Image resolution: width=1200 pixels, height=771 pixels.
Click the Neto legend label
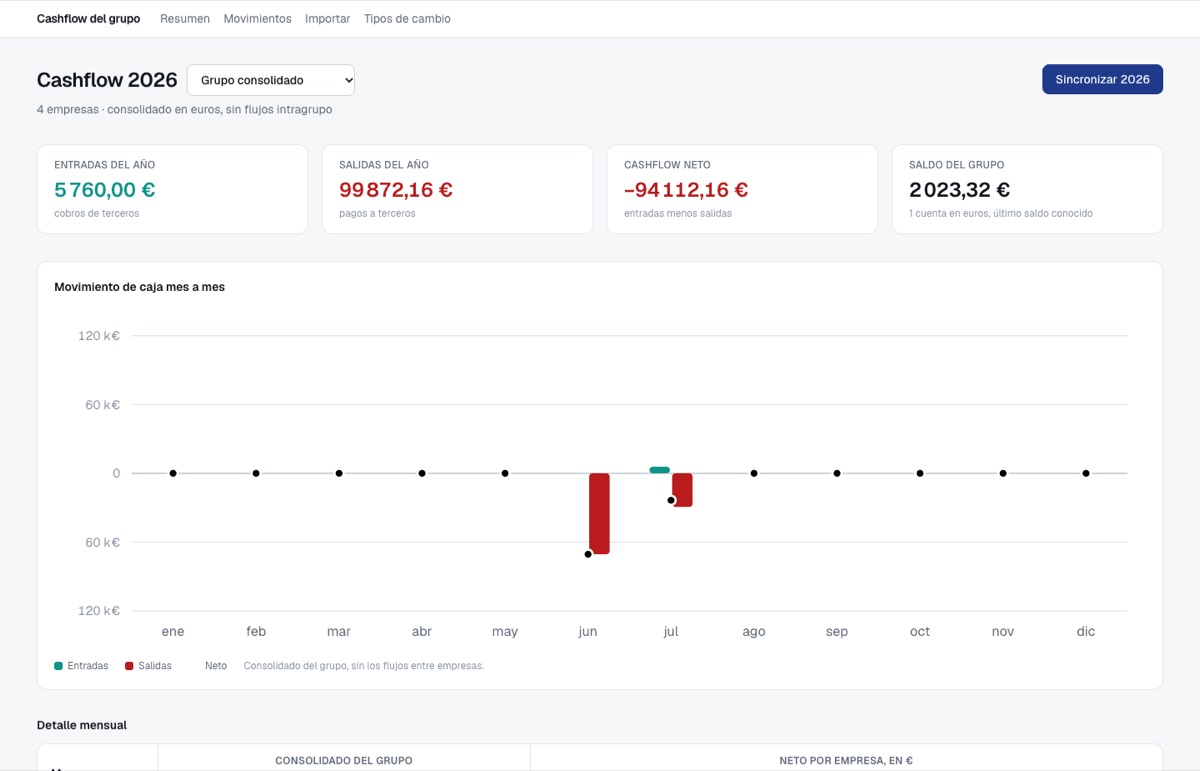tap(216, 666)
